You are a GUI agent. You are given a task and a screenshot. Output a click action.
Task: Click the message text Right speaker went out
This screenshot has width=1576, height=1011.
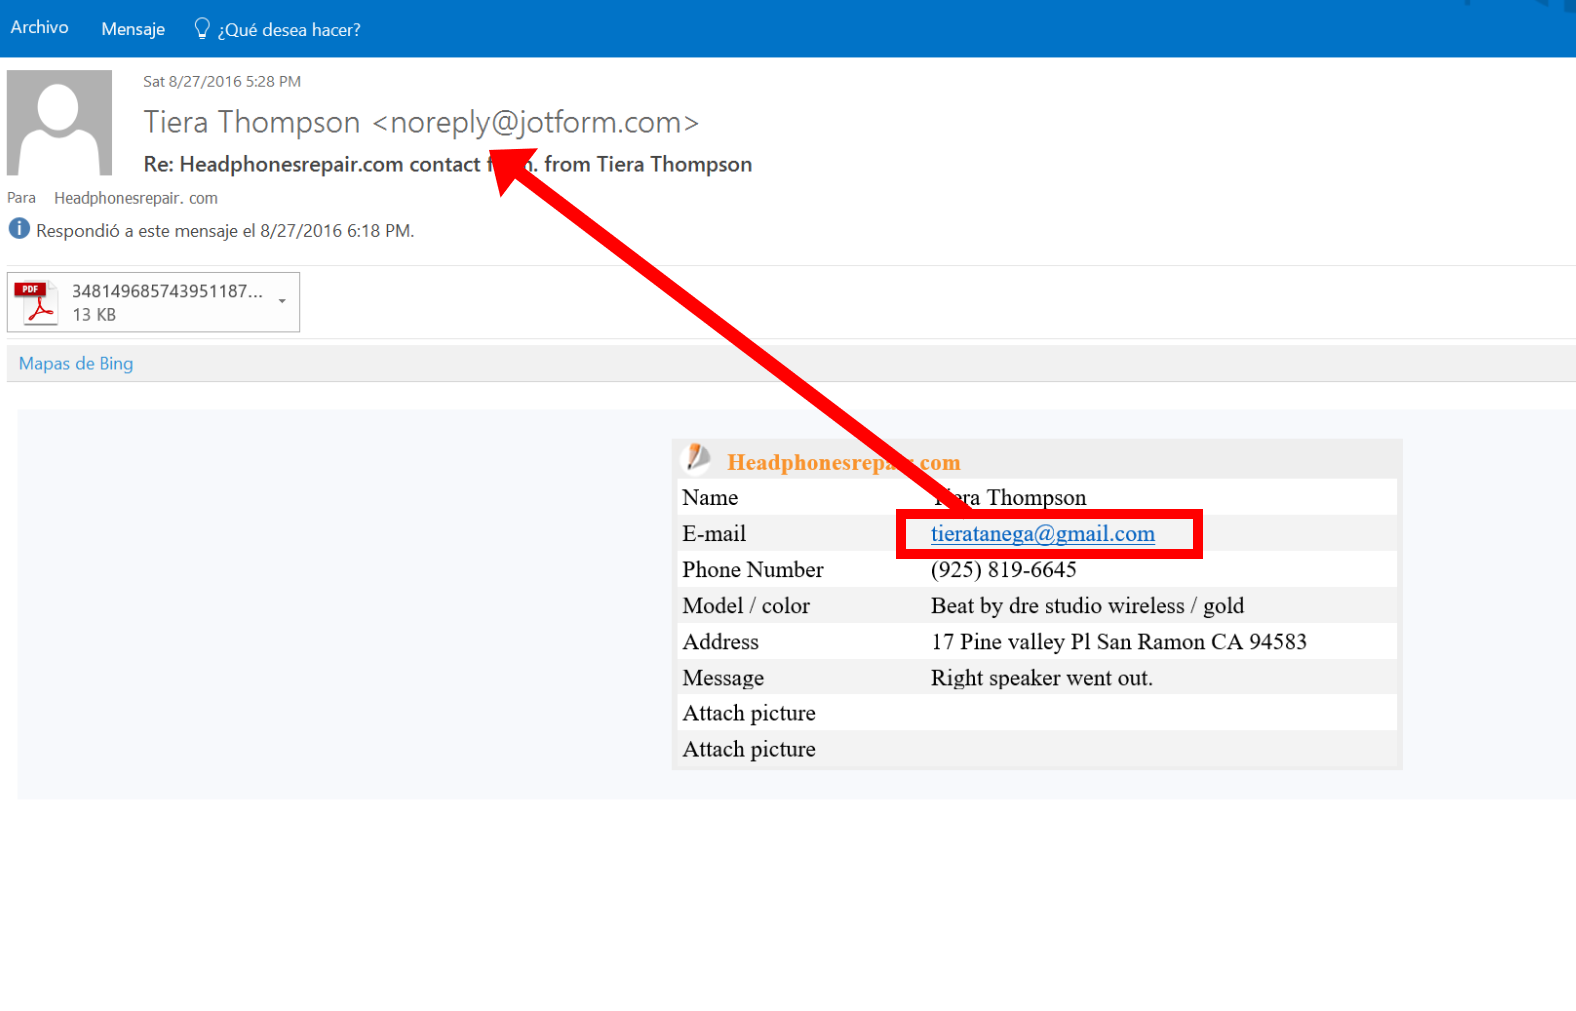pos(1041,678)
